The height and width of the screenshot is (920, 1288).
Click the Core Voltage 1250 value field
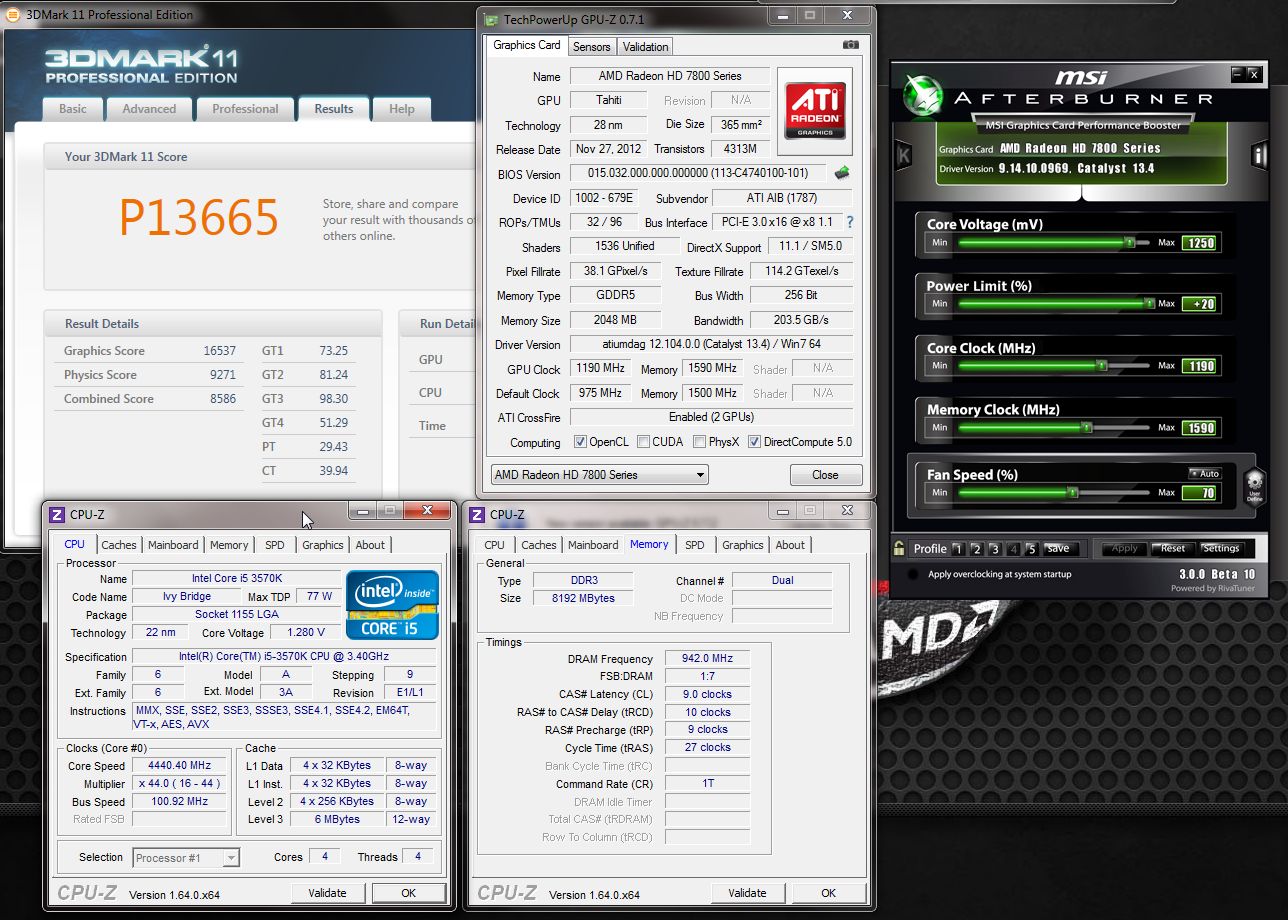point(1199,243)
